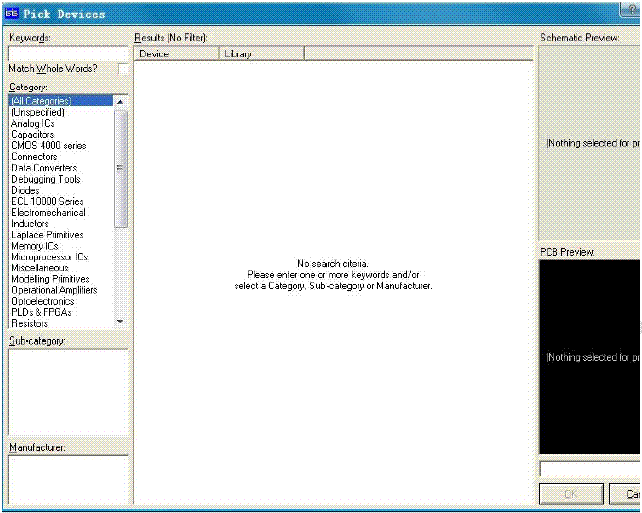Image resolution: width=642 pixels, height=513 pixels.
Task: Click the Pick Devices title bar icon
Action: pyautogui.click(x=12, y=15)
